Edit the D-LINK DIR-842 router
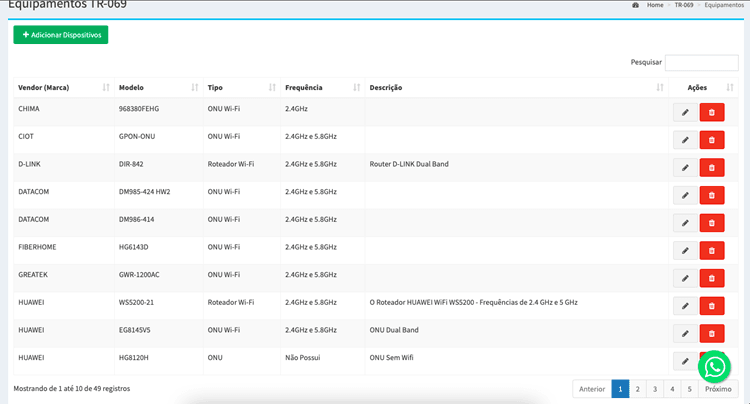The image size is (750, 404). pyautogui.click(x=685, y=168)
